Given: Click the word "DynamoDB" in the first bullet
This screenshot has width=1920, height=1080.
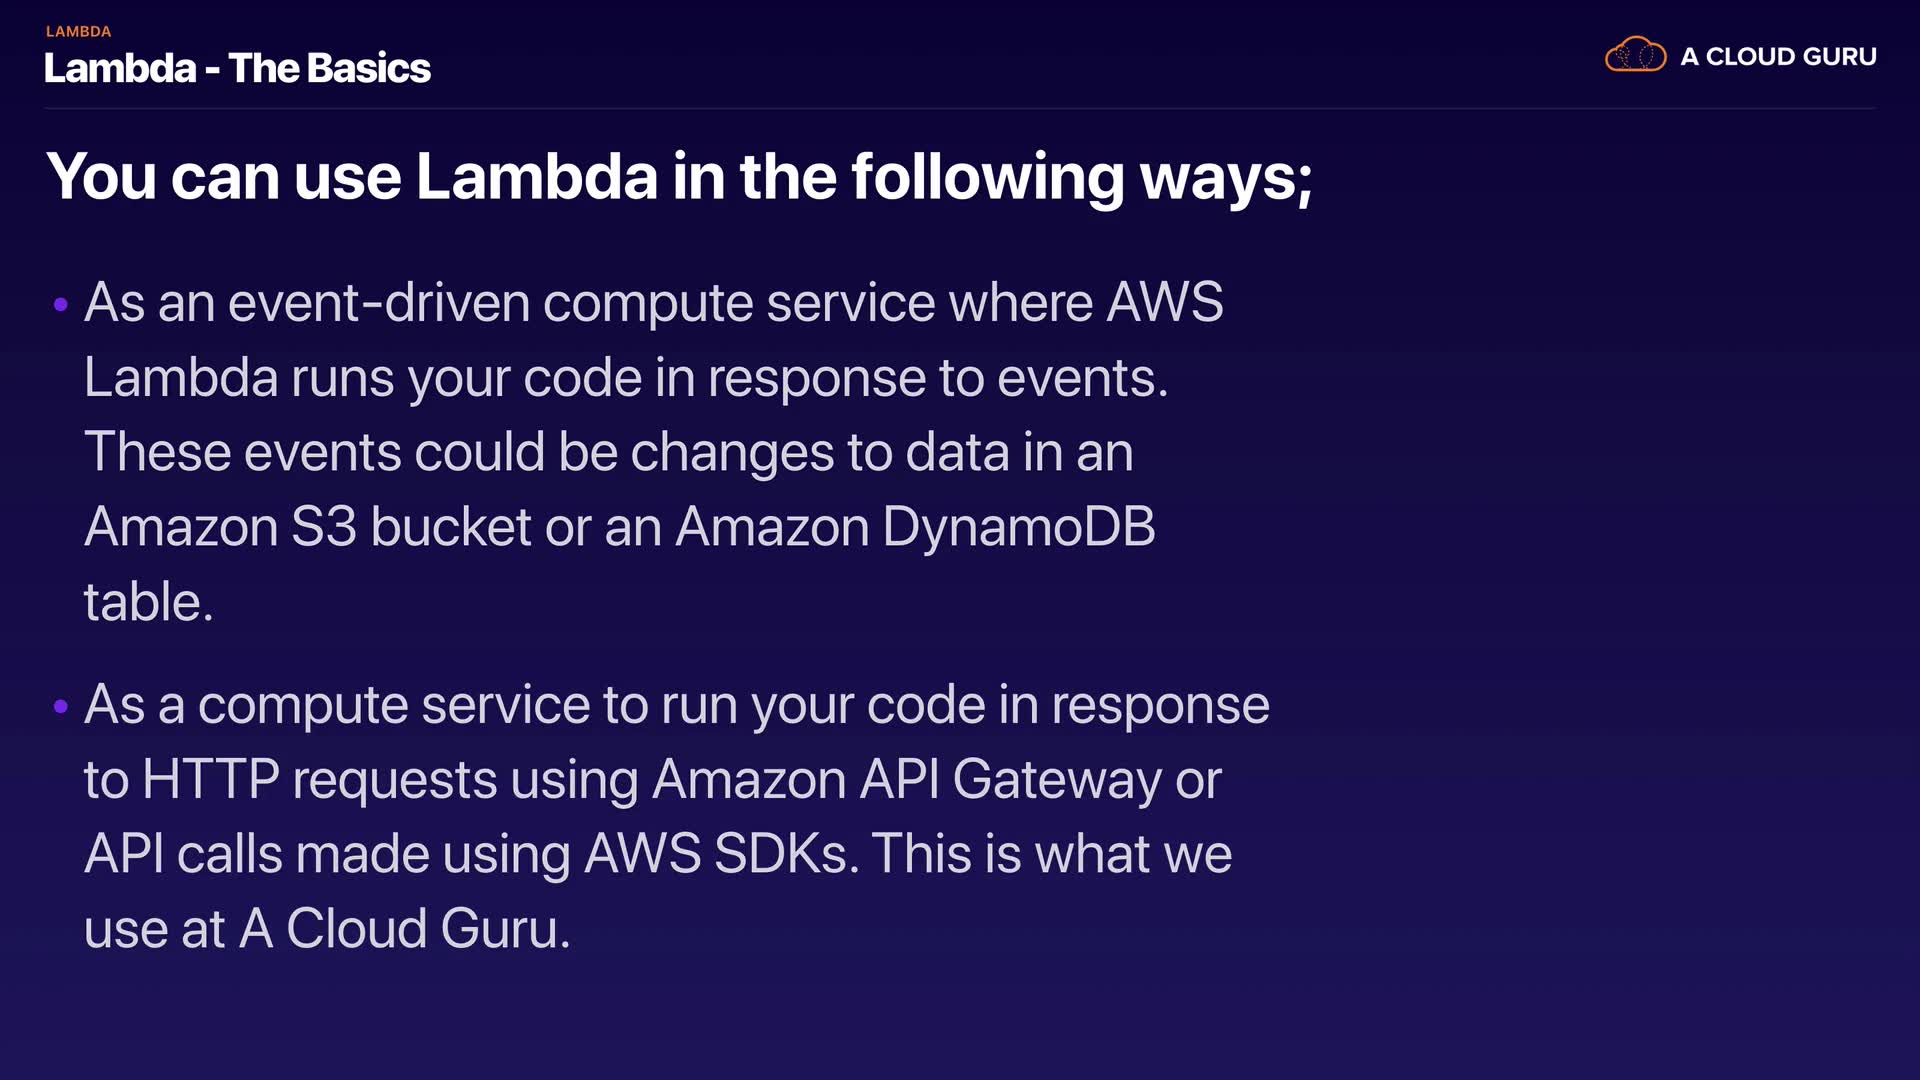Looking at the screenshot, I should tap(1018, 527).
